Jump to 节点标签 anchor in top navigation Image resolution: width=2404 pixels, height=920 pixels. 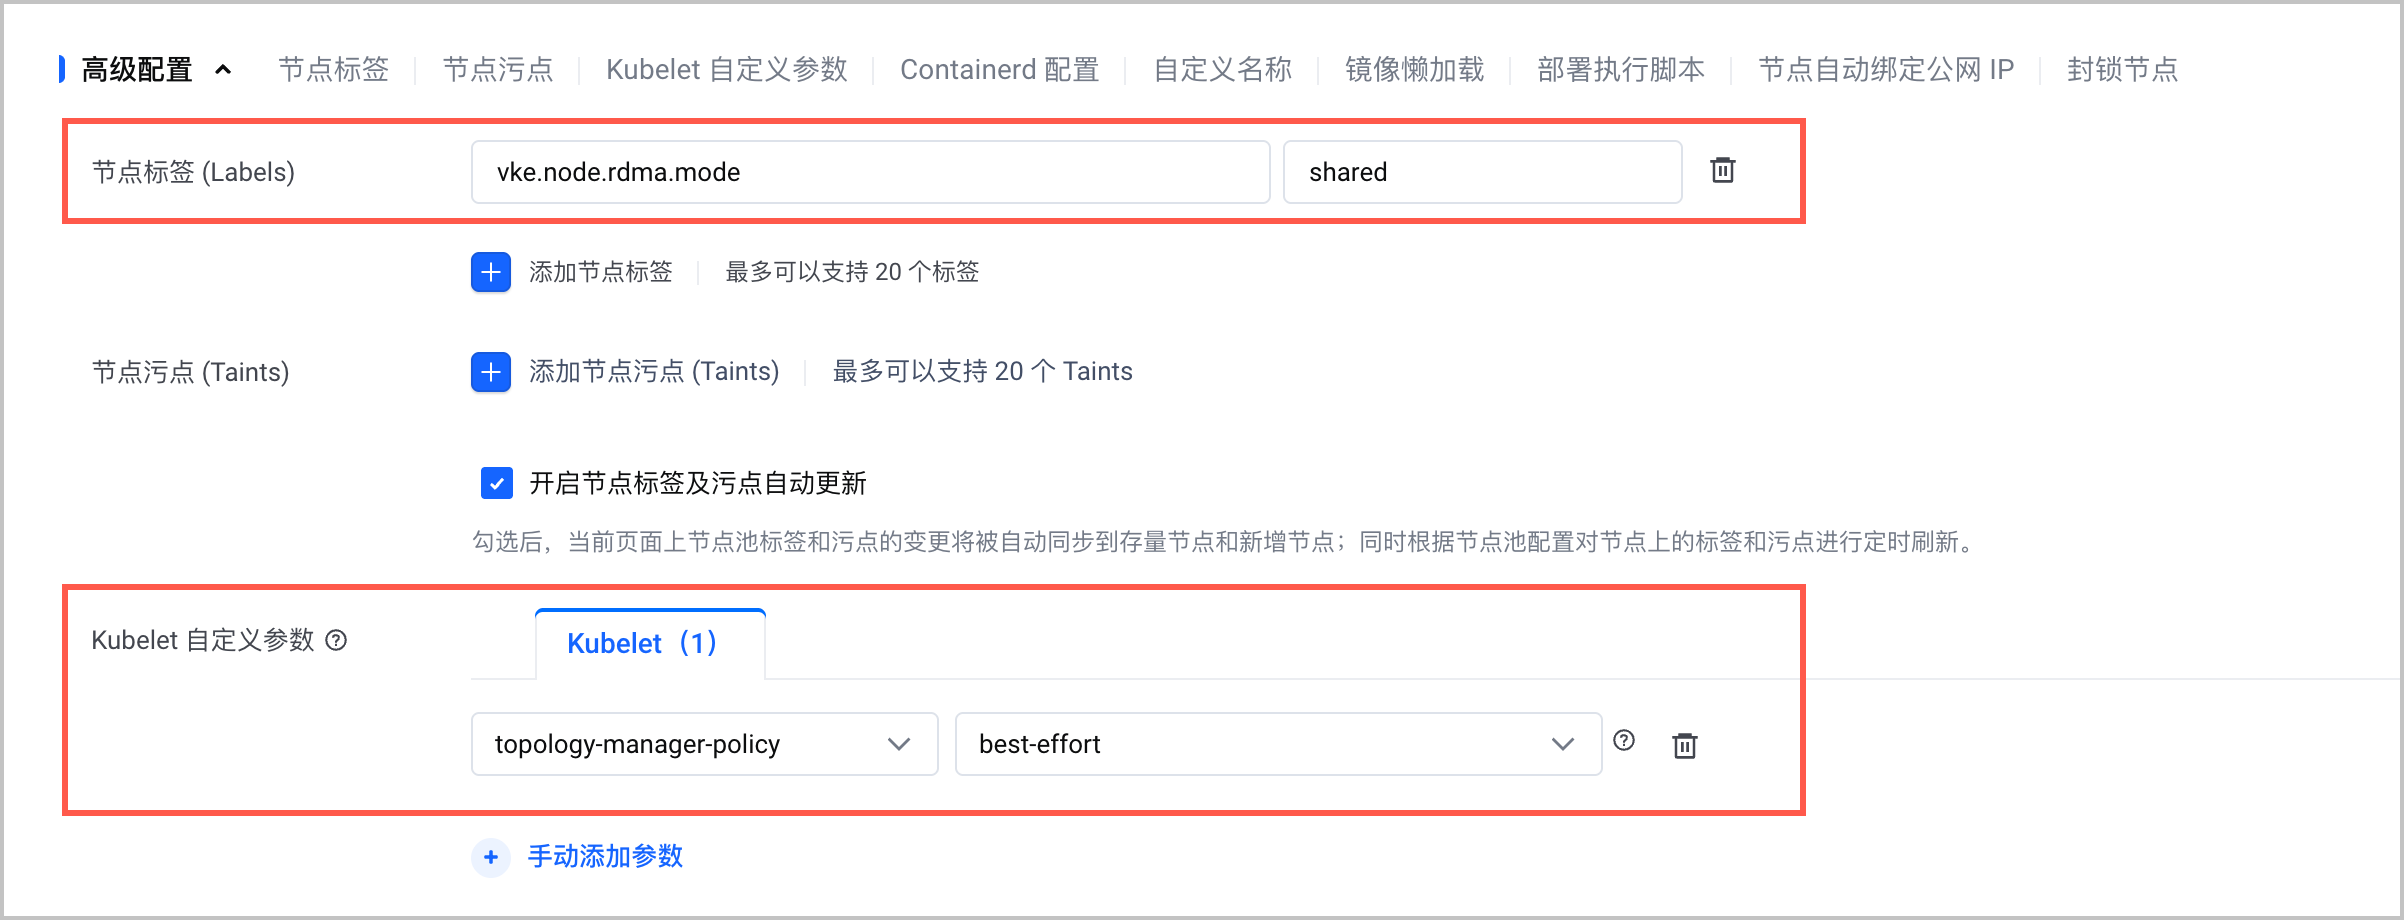[334, 69]
